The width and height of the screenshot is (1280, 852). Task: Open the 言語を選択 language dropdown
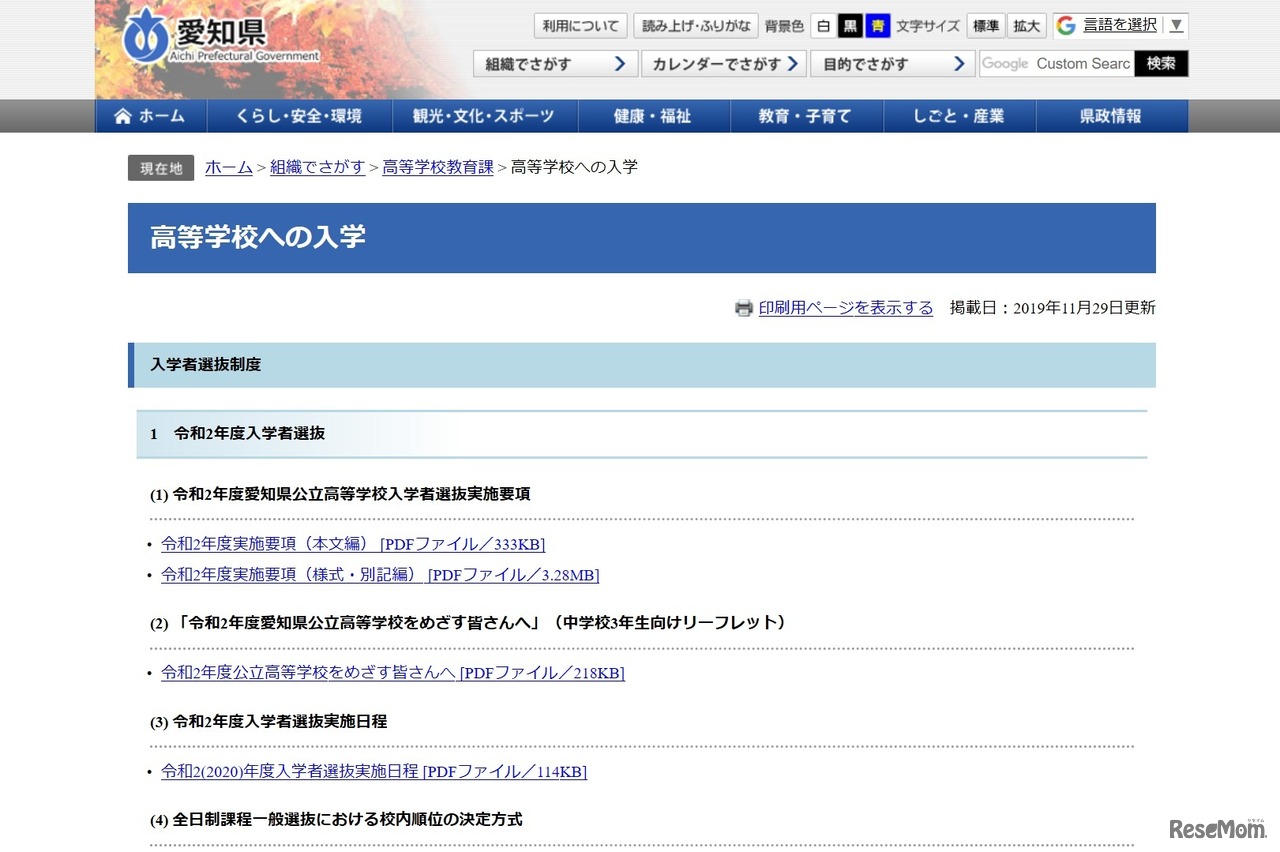coord(1121,25)
